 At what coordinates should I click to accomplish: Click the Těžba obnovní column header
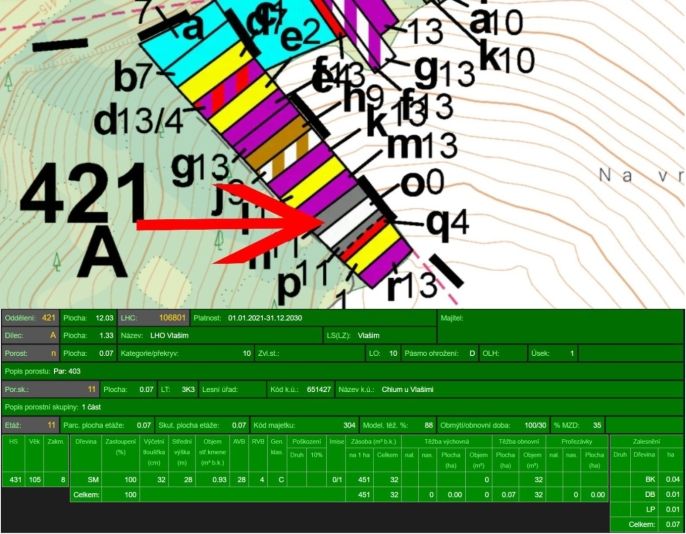tap(519, 442)
